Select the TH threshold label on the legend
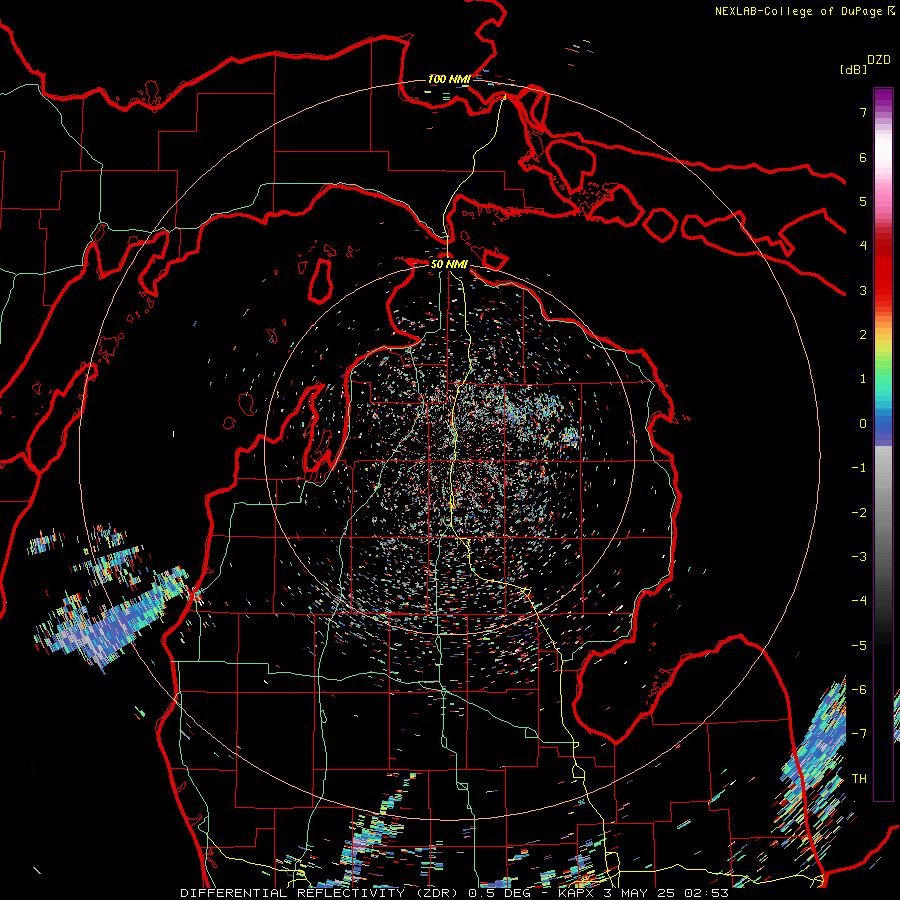 click(x=859, y=779)
